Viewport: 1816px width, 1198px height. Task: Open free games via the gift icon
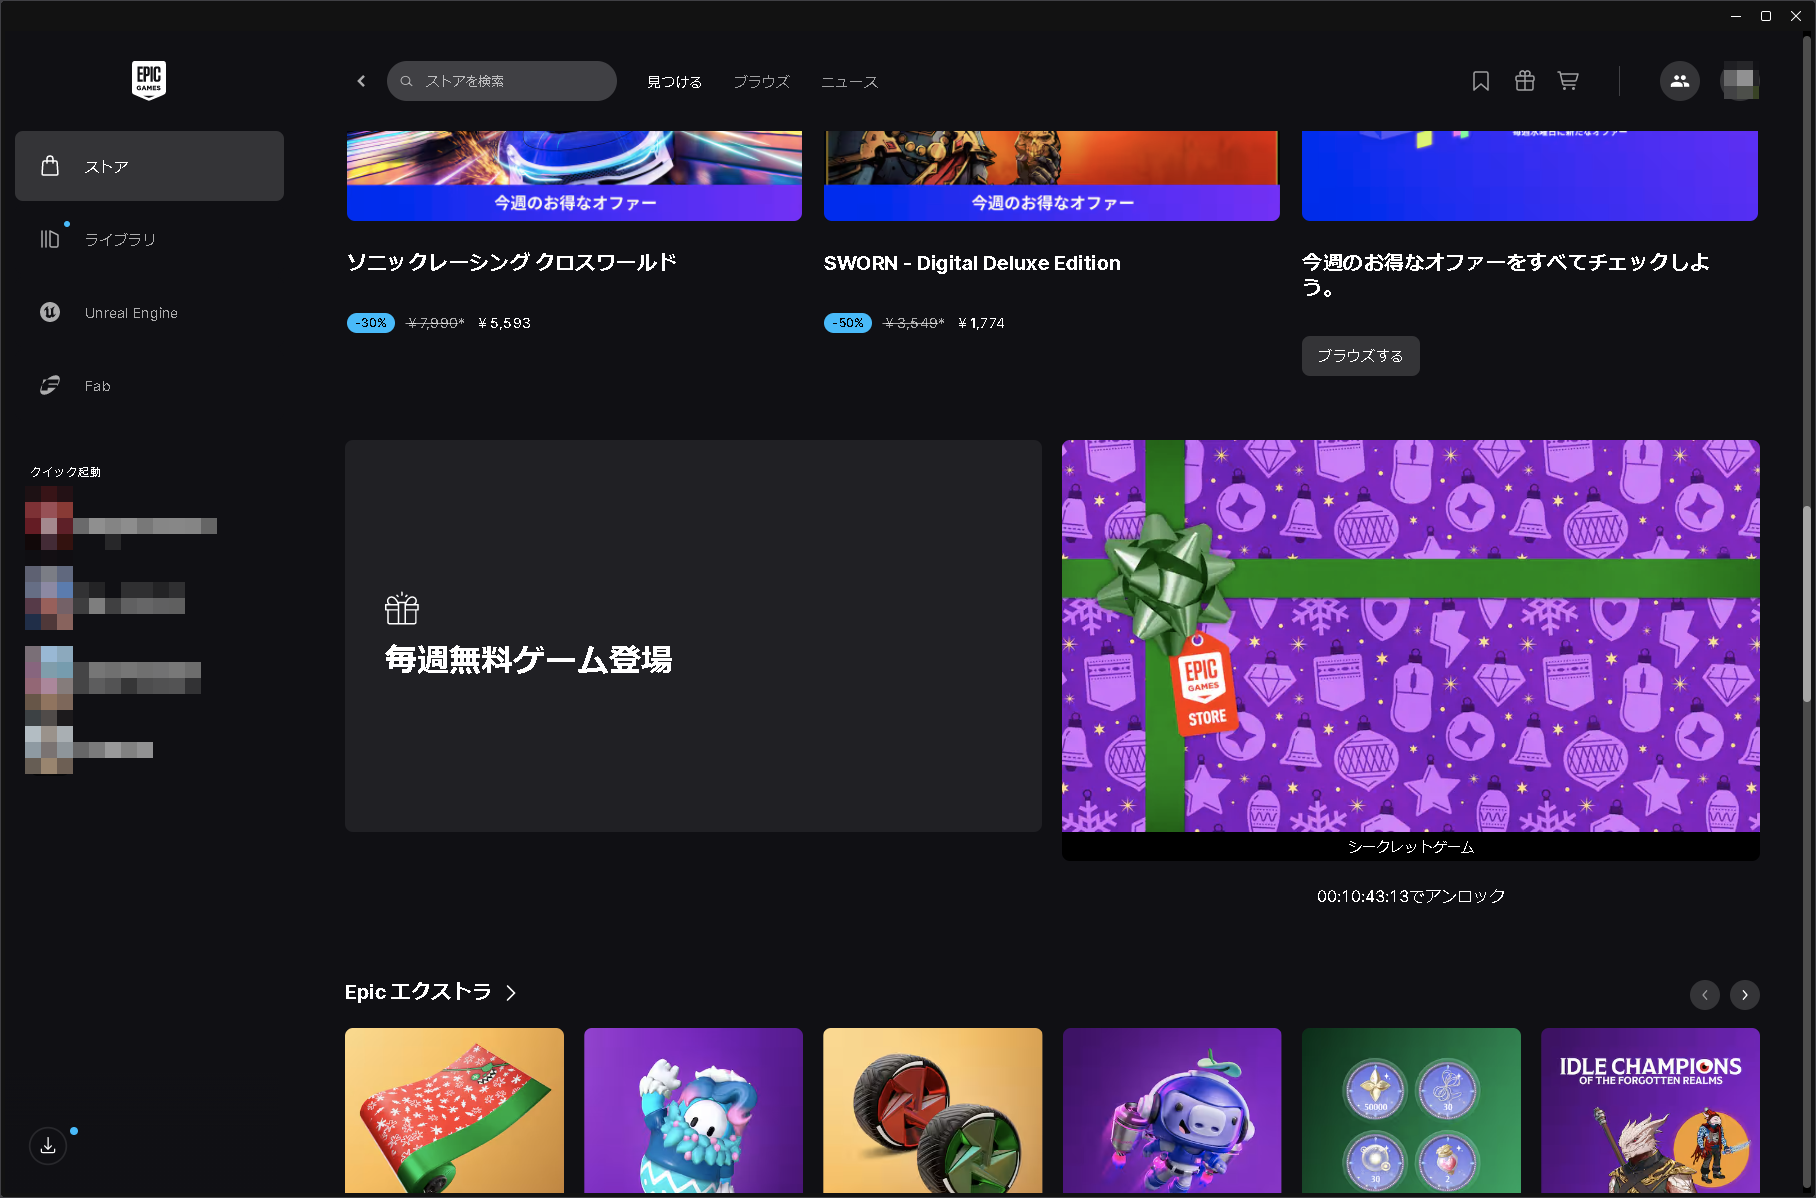coord(1524,81)
